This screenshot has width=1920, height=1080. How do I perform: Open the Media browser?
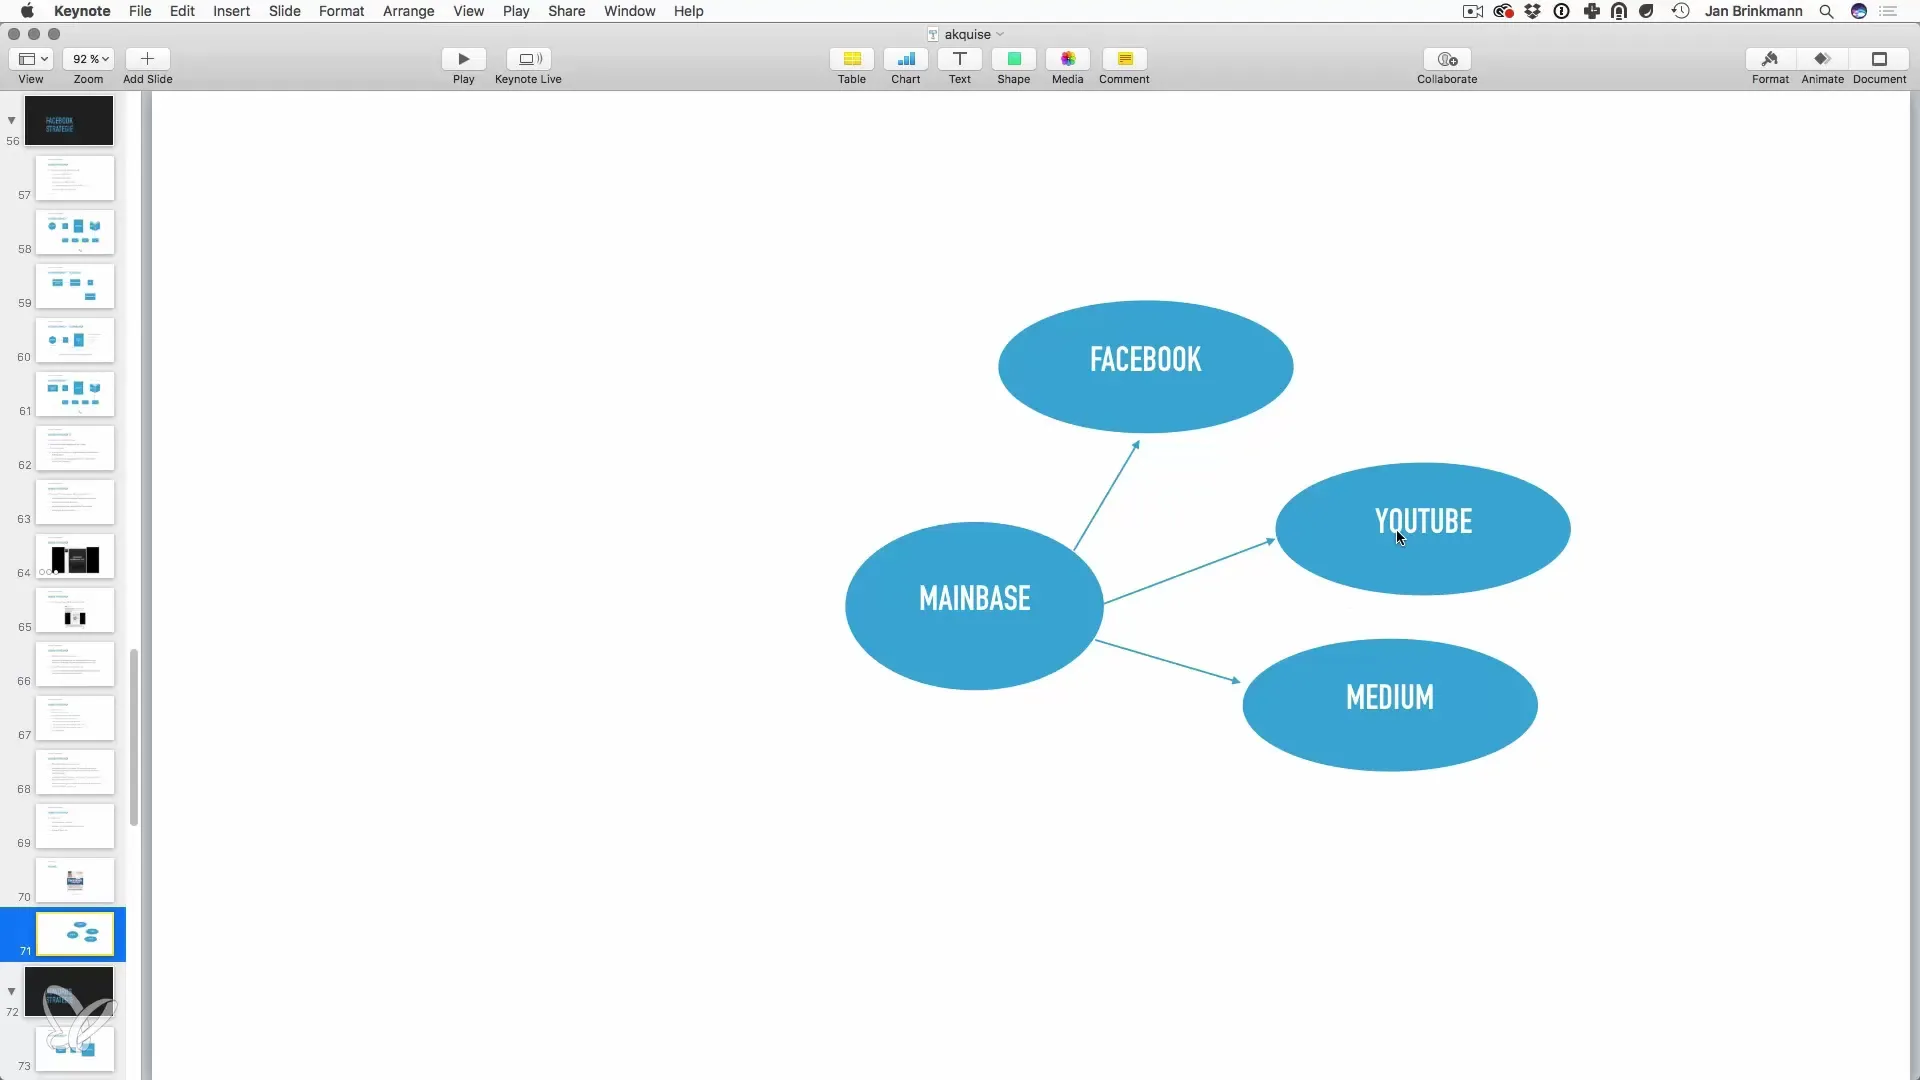click(1068, 59)
